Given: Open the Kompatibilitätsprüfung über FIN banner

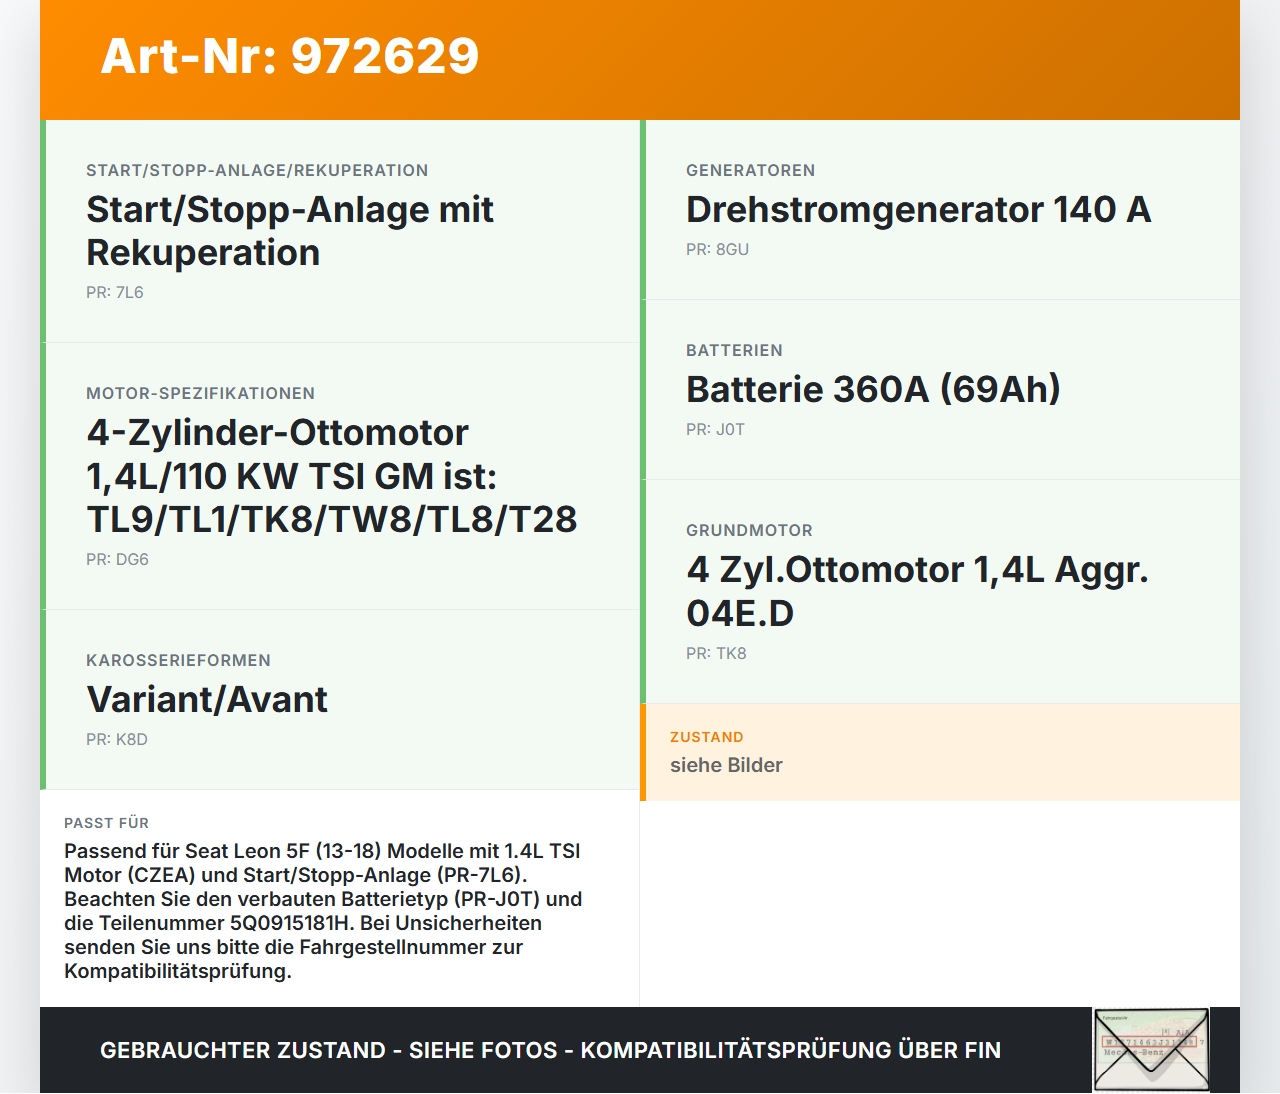Looking at the screenshot, I should point(550,1050).
